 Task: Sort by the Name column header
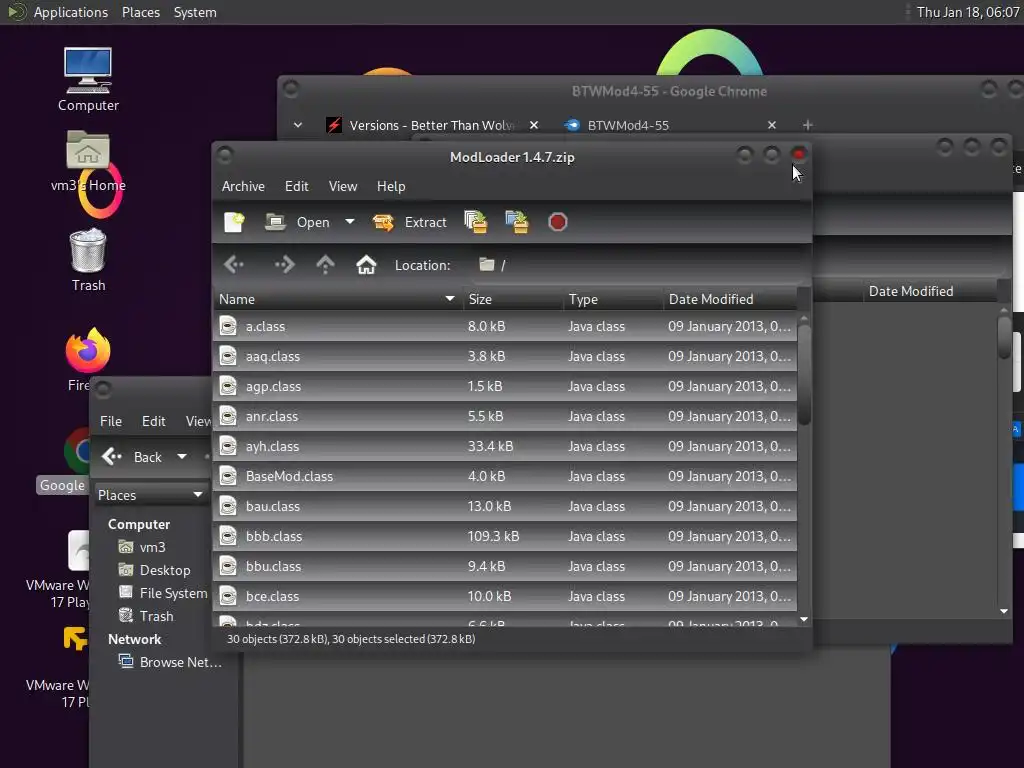(x=337, y=299)
